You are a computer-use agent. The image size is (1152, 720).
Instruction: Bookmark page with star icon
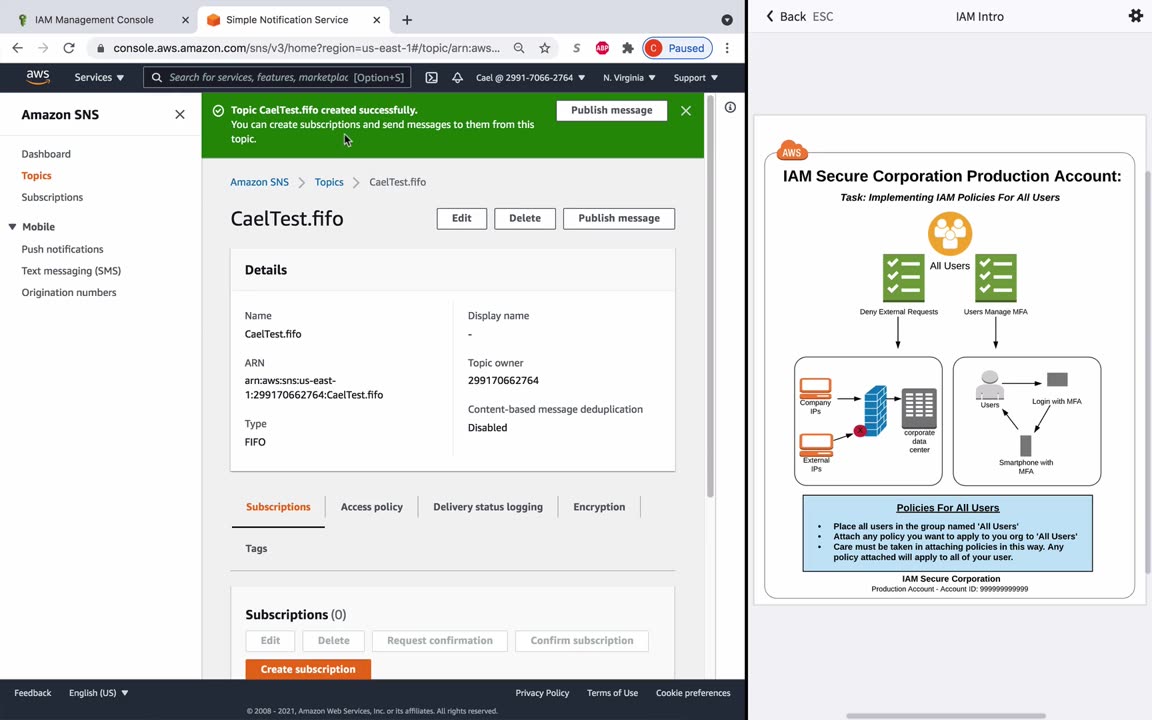[544, 48]
